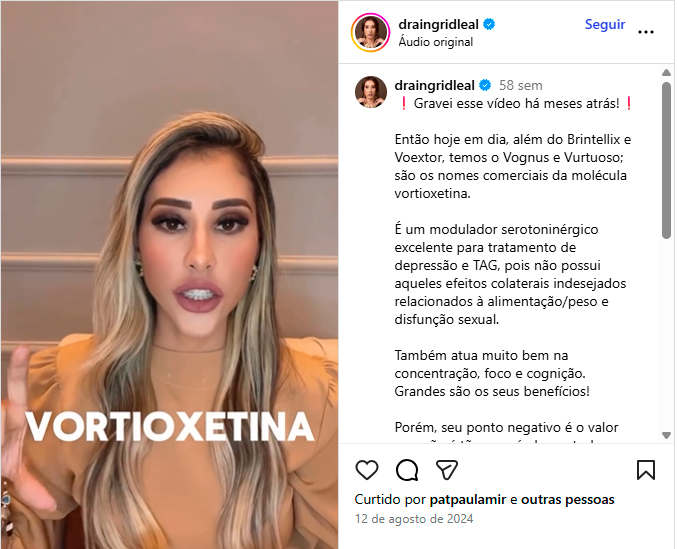Screen dimensions: 677x549
Task: Follow draingridleal with Seguir button
Action: tap(605, 25)
